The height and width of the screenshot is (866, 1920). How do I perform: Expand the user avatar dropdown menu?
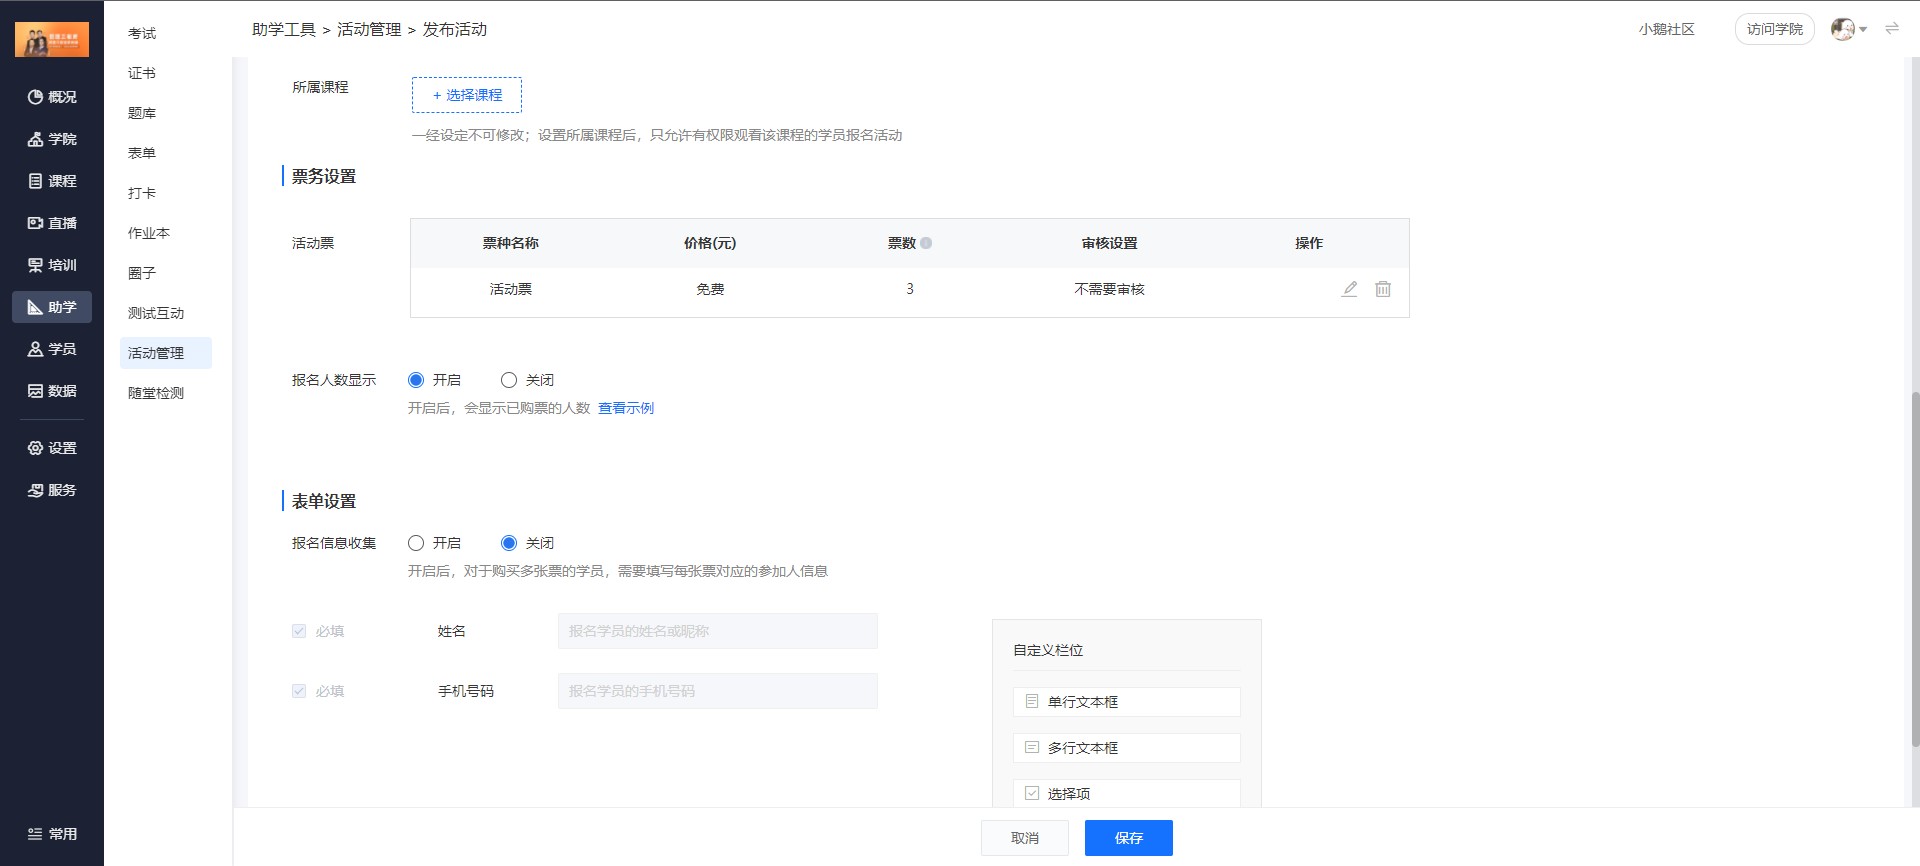(1849, 29)
